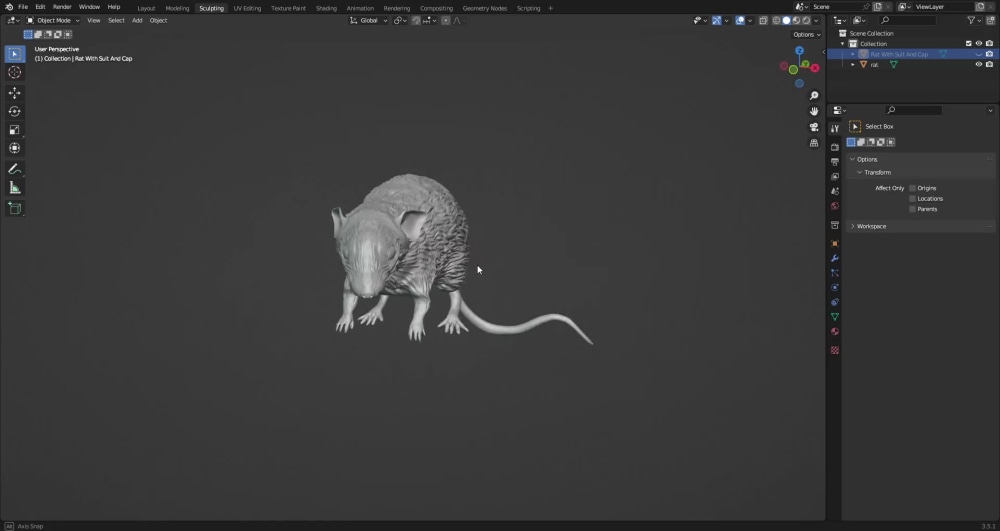
Task: Open the Scene properties tab
Action: pyautogui.click(x=835, y=191)
